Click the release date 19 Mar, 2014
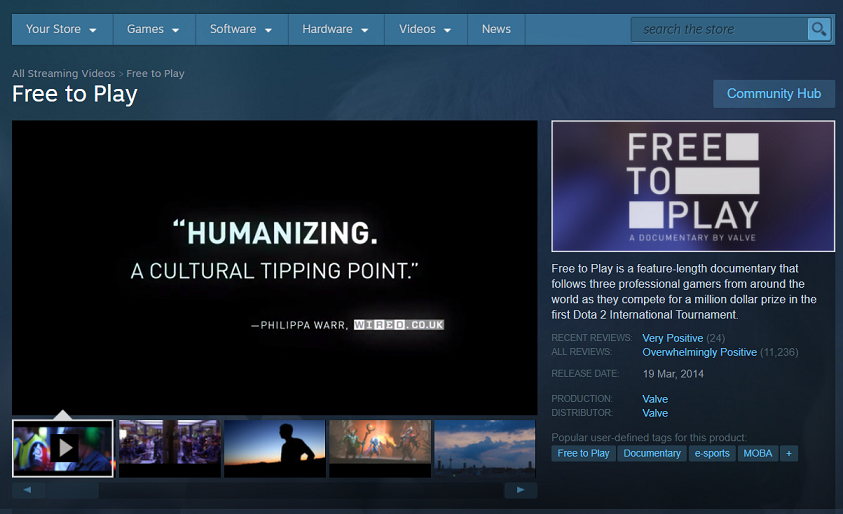Viewport: 843px width, 514px height. (673, 374)
